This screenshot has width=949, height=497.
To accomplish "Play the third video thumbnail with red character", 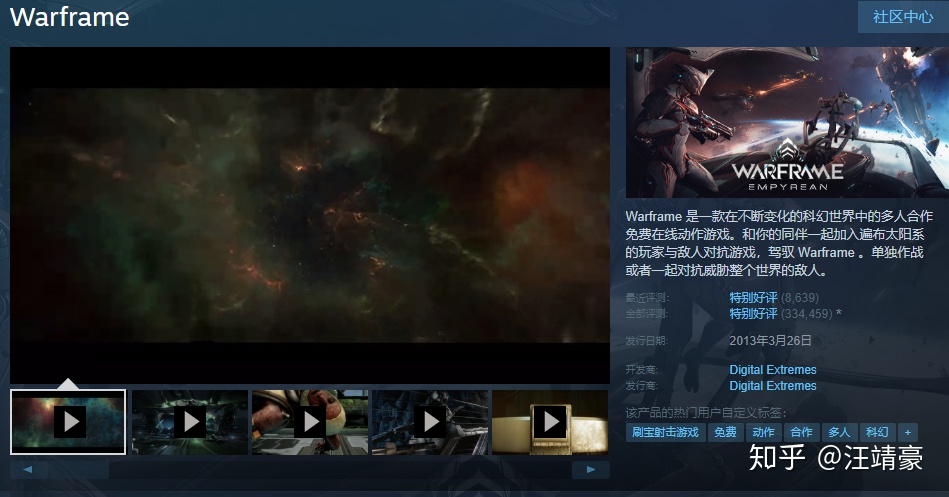I will pos(310,422).
